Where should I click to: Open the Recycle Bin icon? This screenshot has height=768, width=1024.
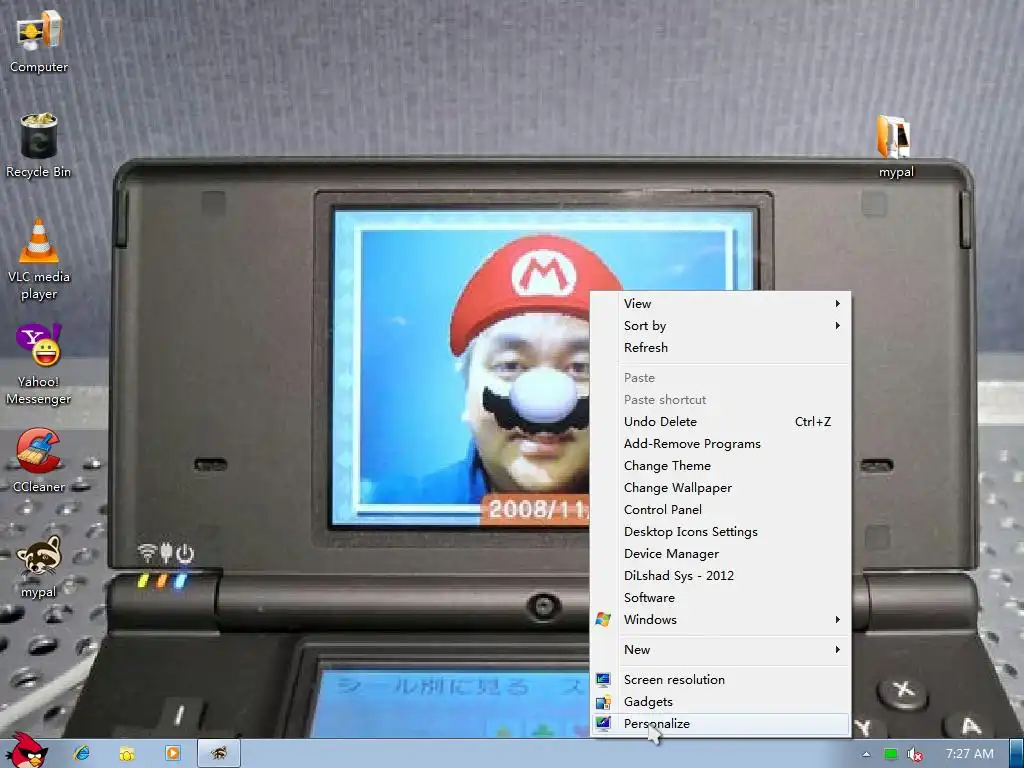[39, 146]
